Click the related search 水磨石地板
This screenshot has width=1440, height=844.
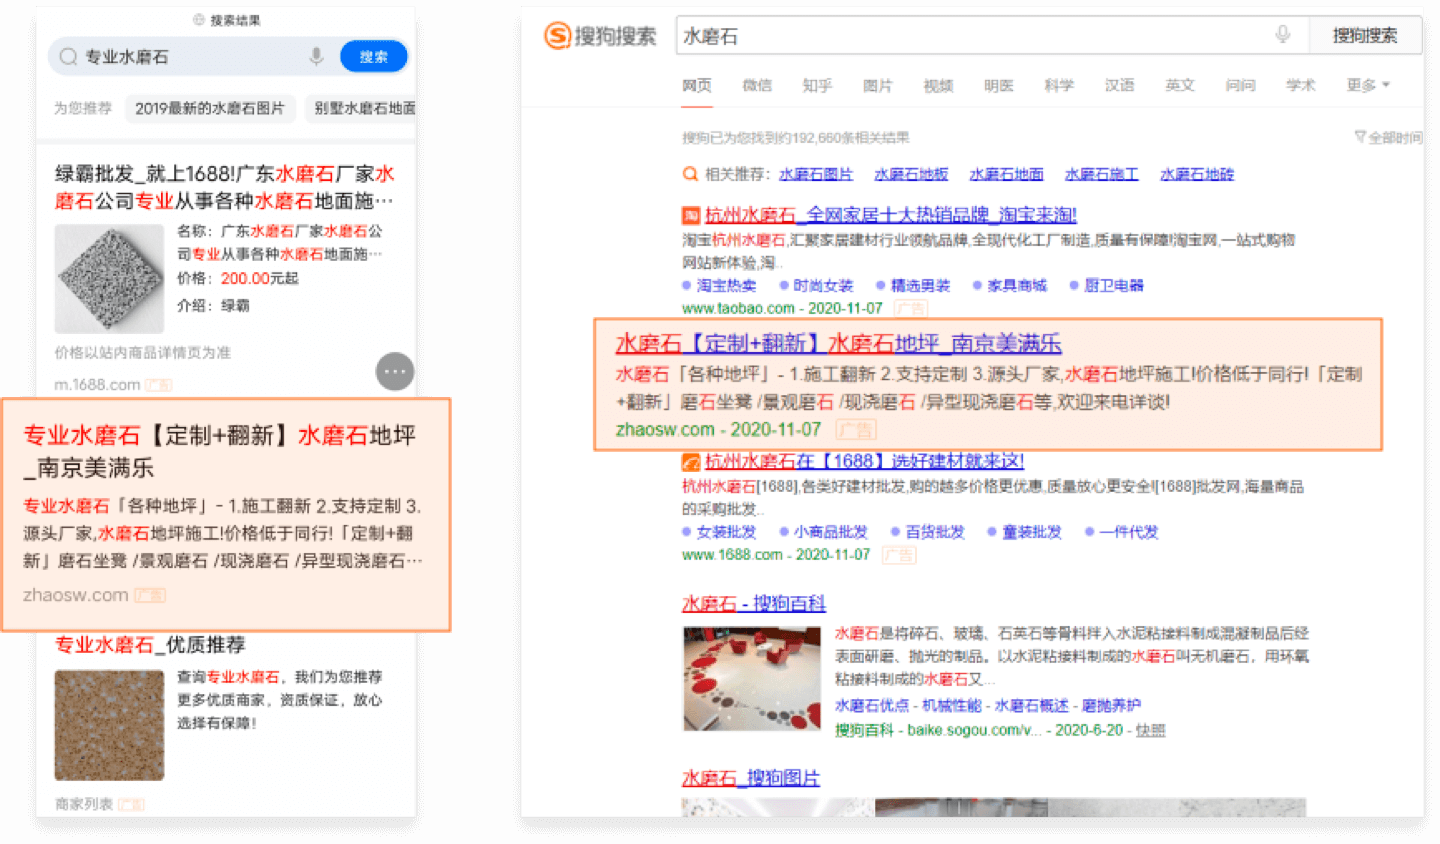911,174
